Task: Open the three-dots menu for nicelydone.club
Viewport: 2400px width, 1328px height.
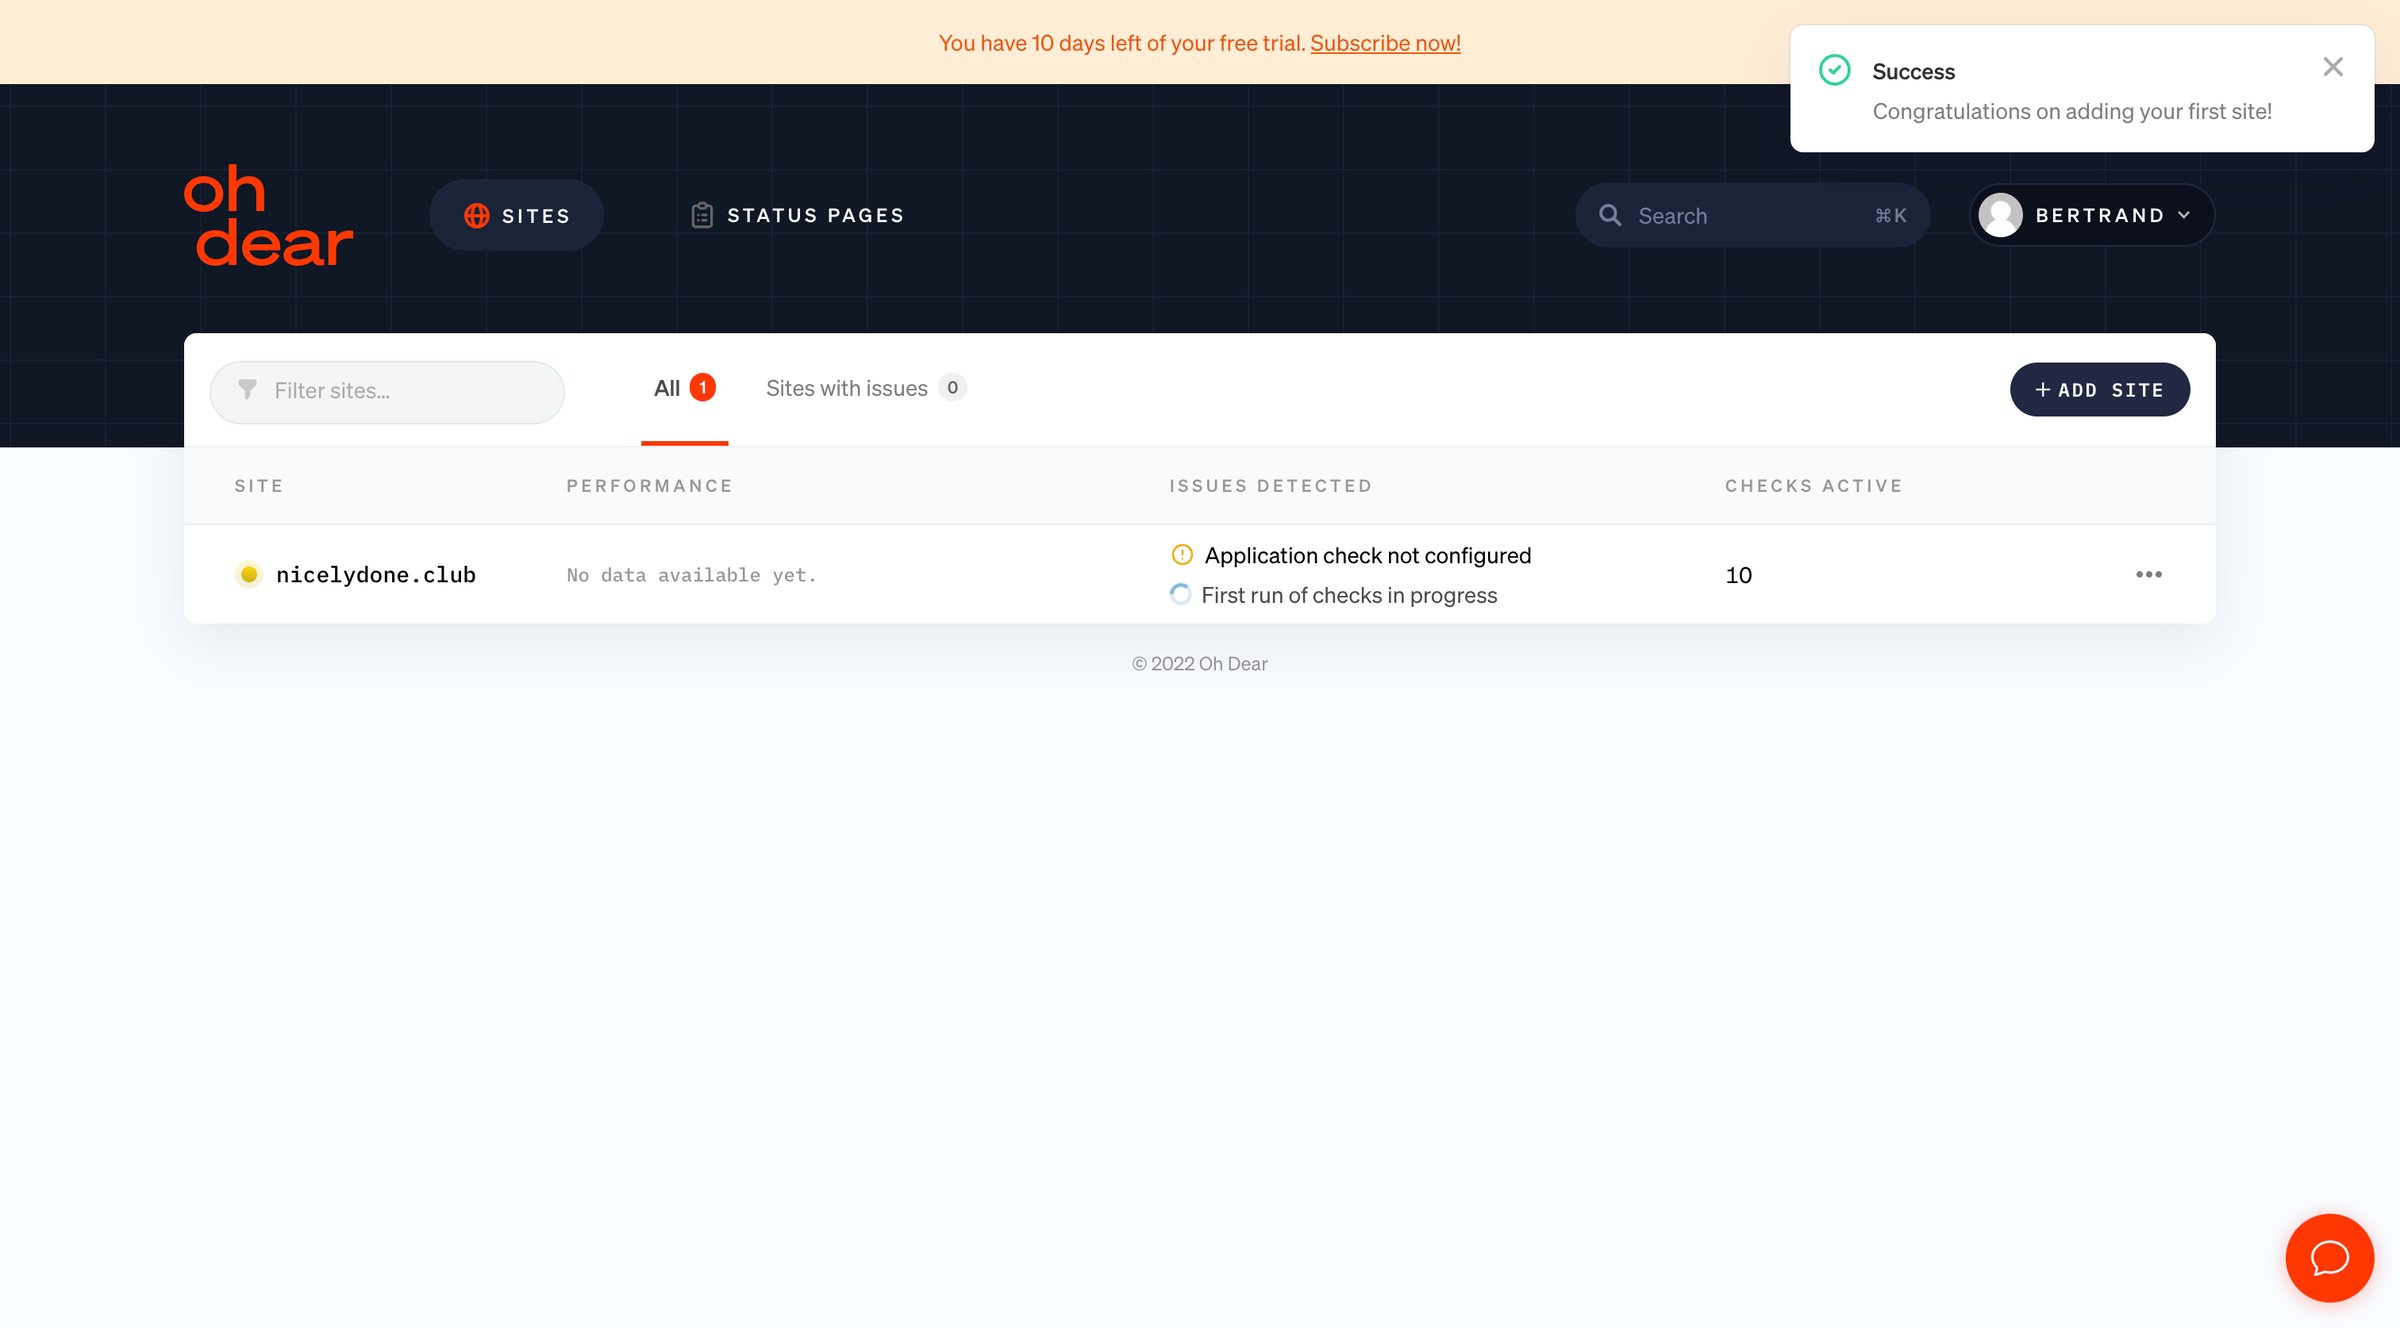Action: pyautogui.click(x=2149, y=574)
